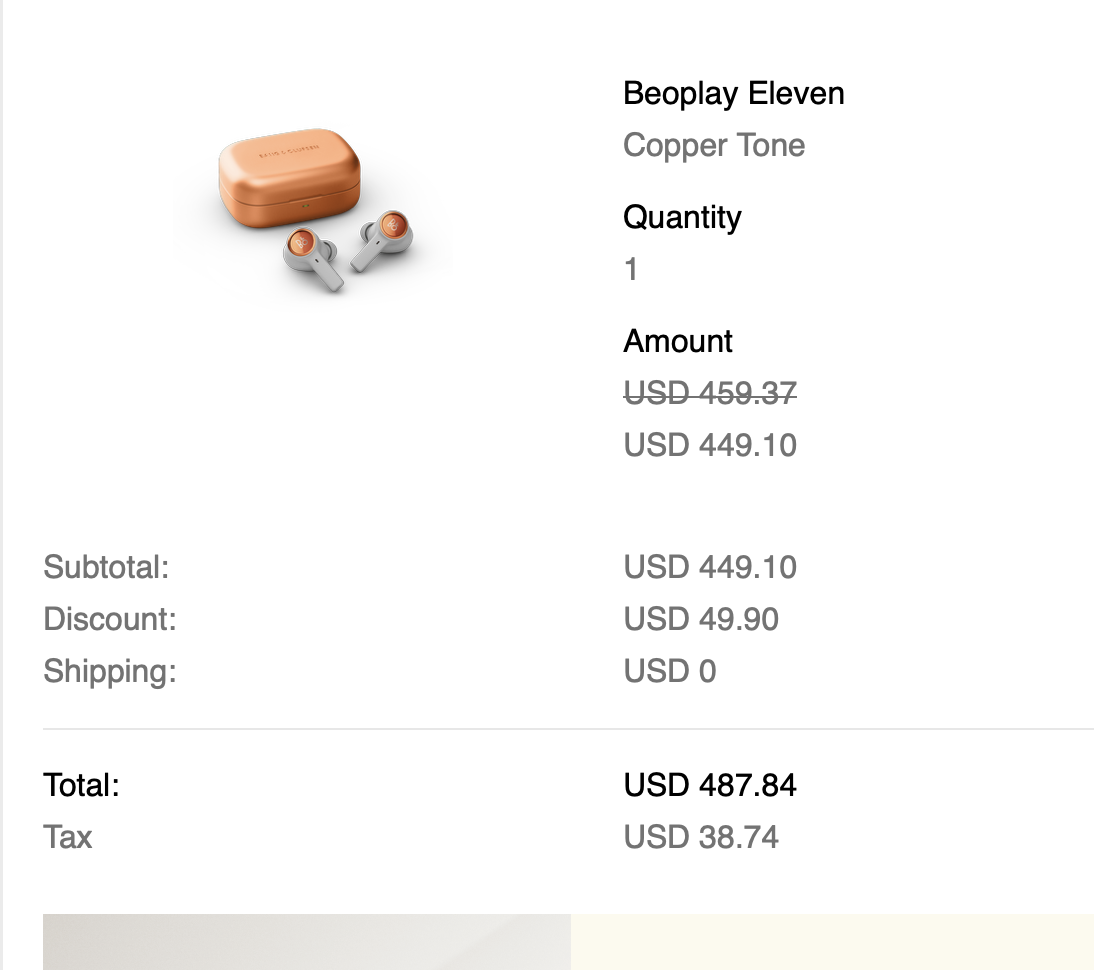The image size is (1094, 970).
Task: Click the Subtotal value USD 449.10
Action: [710, 567]
